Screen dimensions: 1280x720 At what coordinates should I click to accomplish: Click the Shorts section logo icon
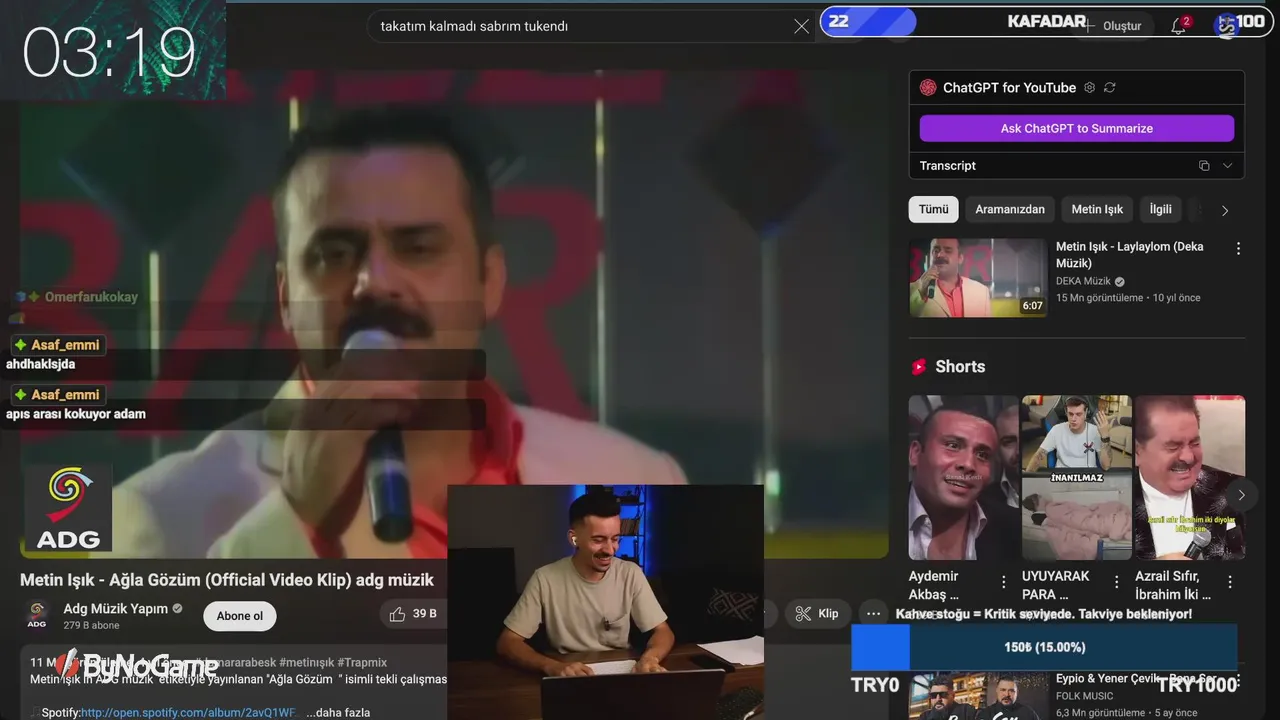(918, 367)
